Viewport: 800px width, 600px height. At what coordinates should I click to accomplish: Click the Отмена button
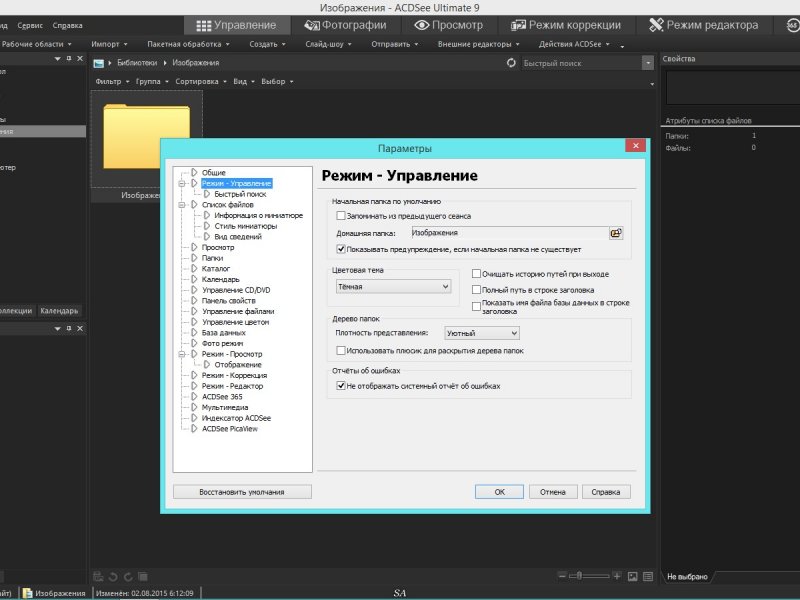(x=553, y=492)
